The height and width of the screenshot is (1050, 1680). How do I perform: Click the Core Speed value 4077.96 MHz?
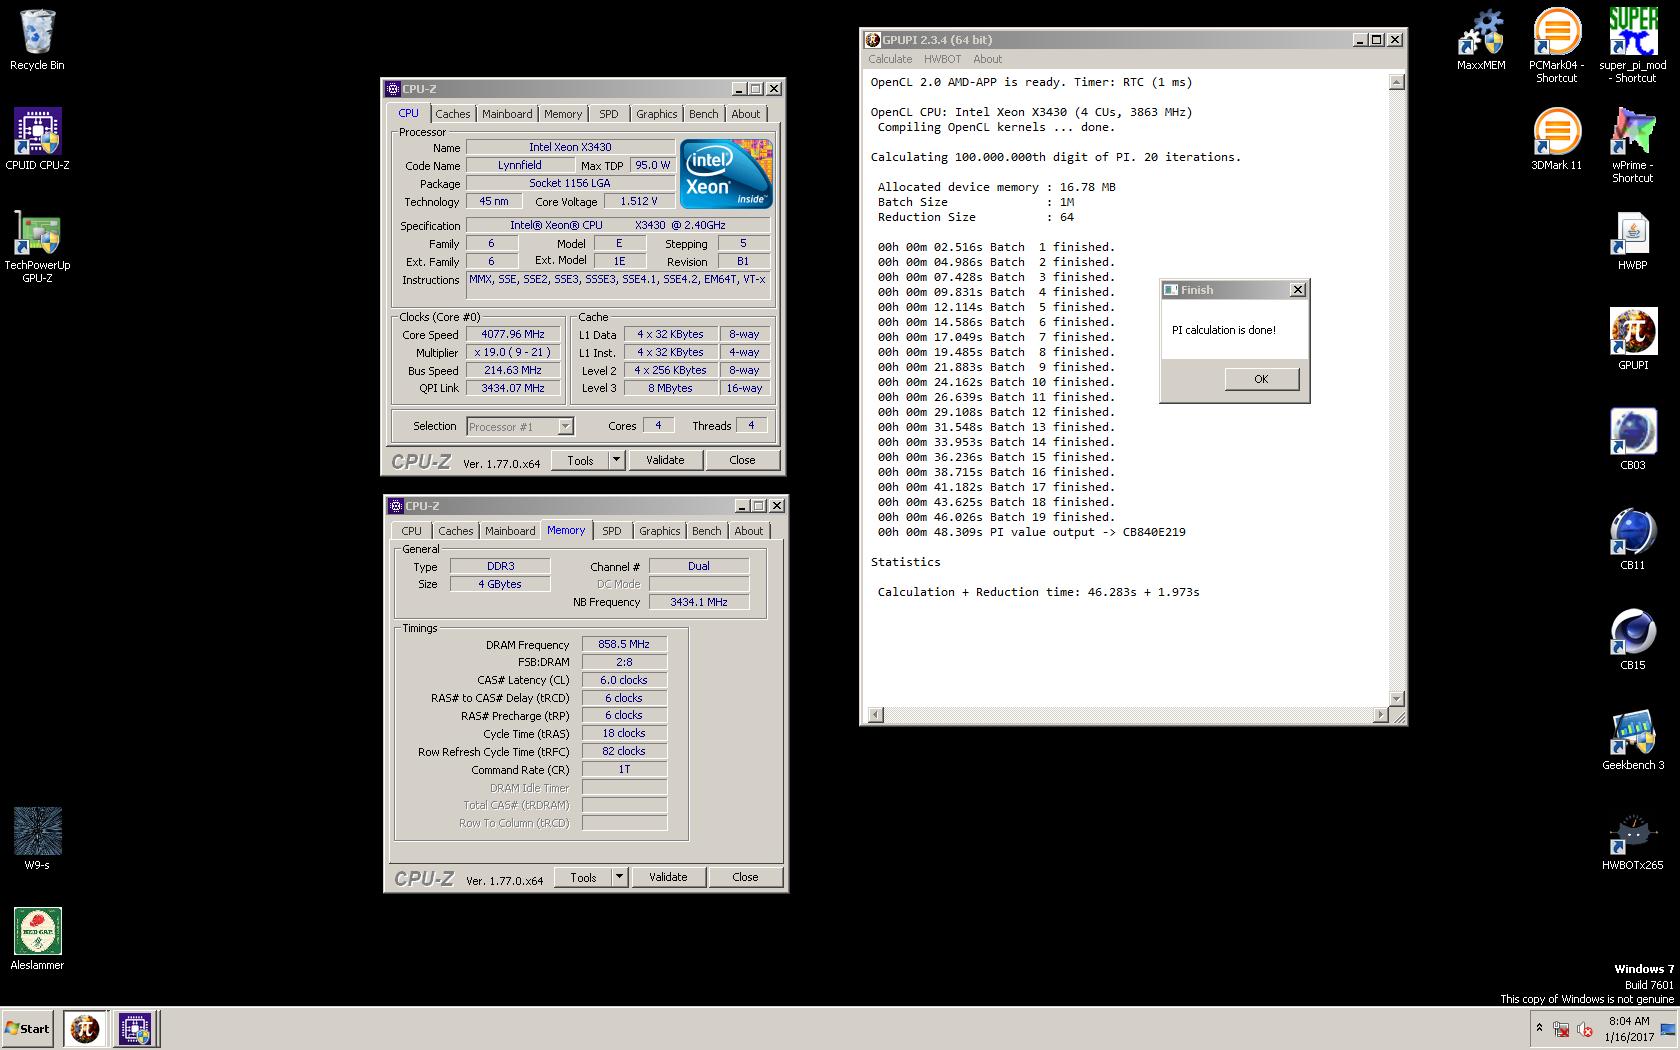513,334
